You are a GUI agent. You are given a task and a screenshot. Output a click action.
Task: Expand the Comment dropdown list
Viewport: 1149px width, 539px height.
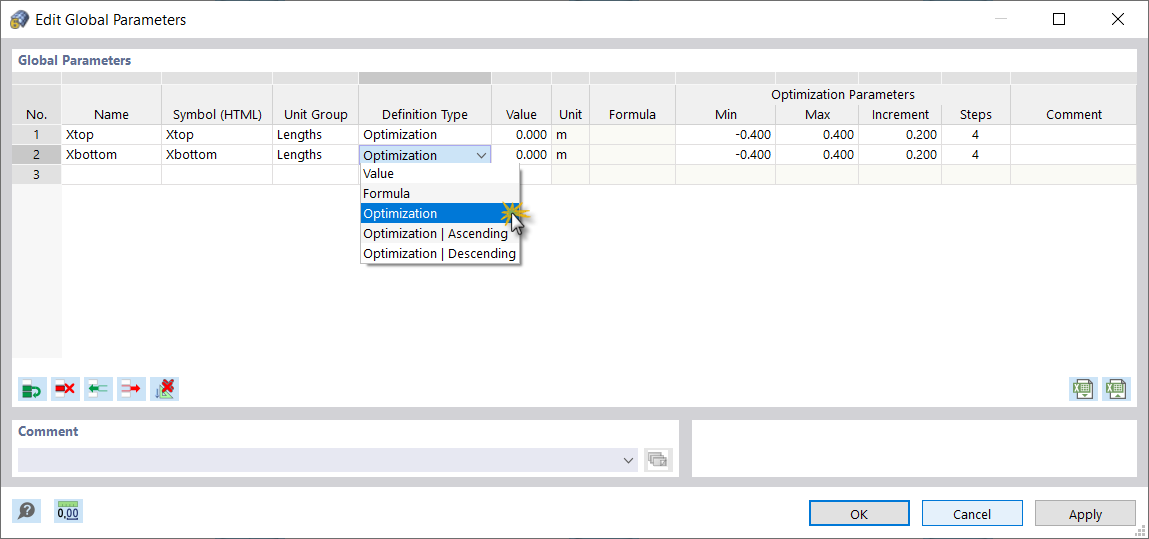coord(629,460)
